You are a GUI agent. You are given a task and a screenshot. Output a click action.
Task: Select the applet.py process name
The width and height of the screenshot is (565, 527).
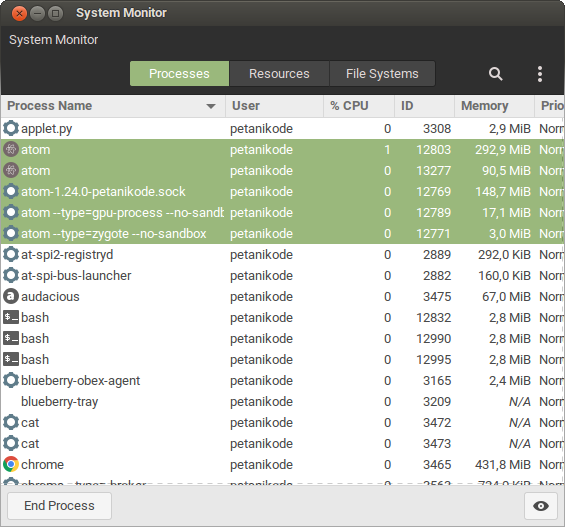(x=46, y=129)
